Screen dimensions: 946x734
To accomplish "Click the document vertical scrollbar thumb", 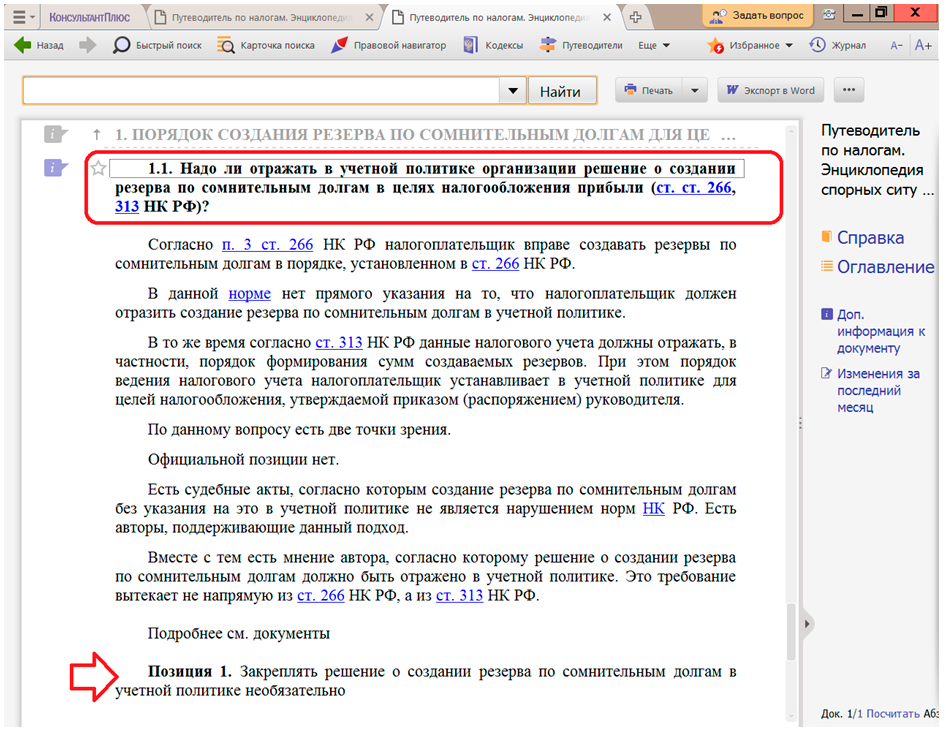I will 792,631.
